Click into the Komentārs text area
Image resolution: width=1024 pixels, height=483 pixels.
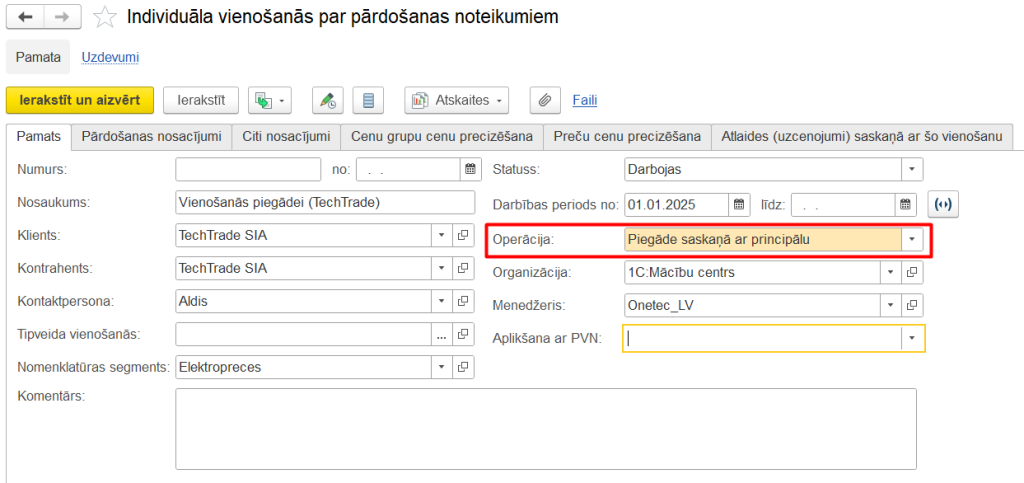(x=545, y=429)
